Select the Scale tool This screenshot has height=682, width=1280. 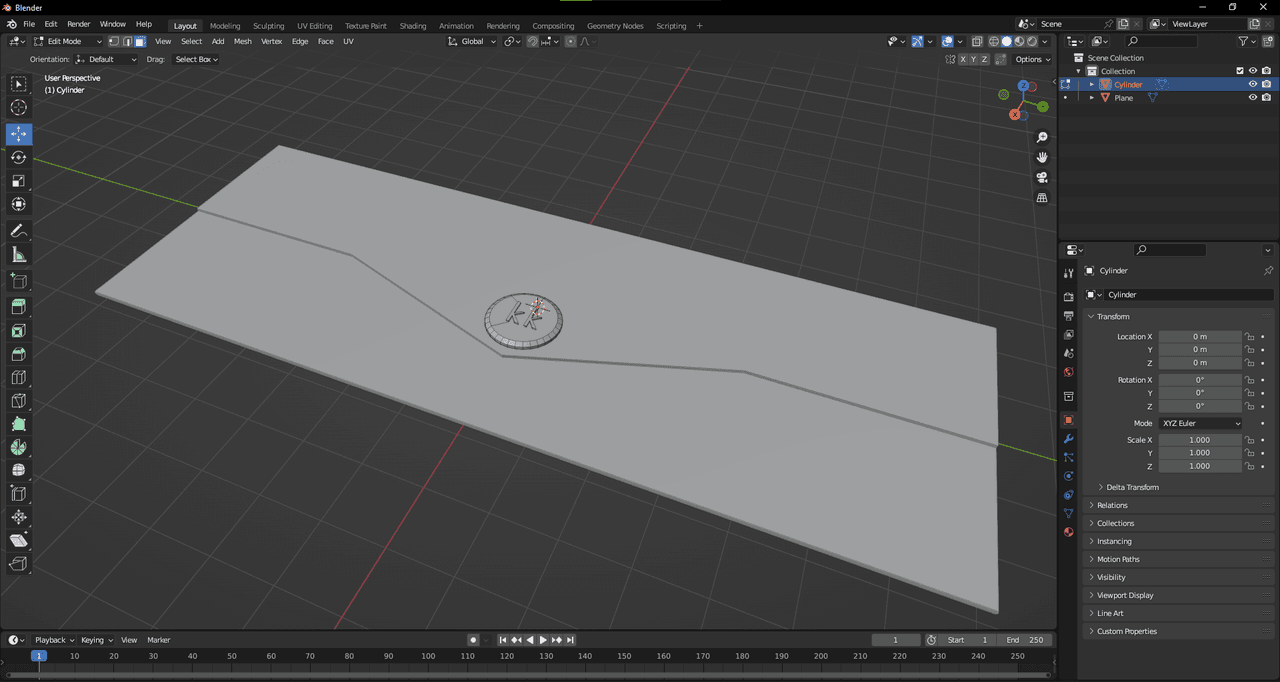click(19, 181)
